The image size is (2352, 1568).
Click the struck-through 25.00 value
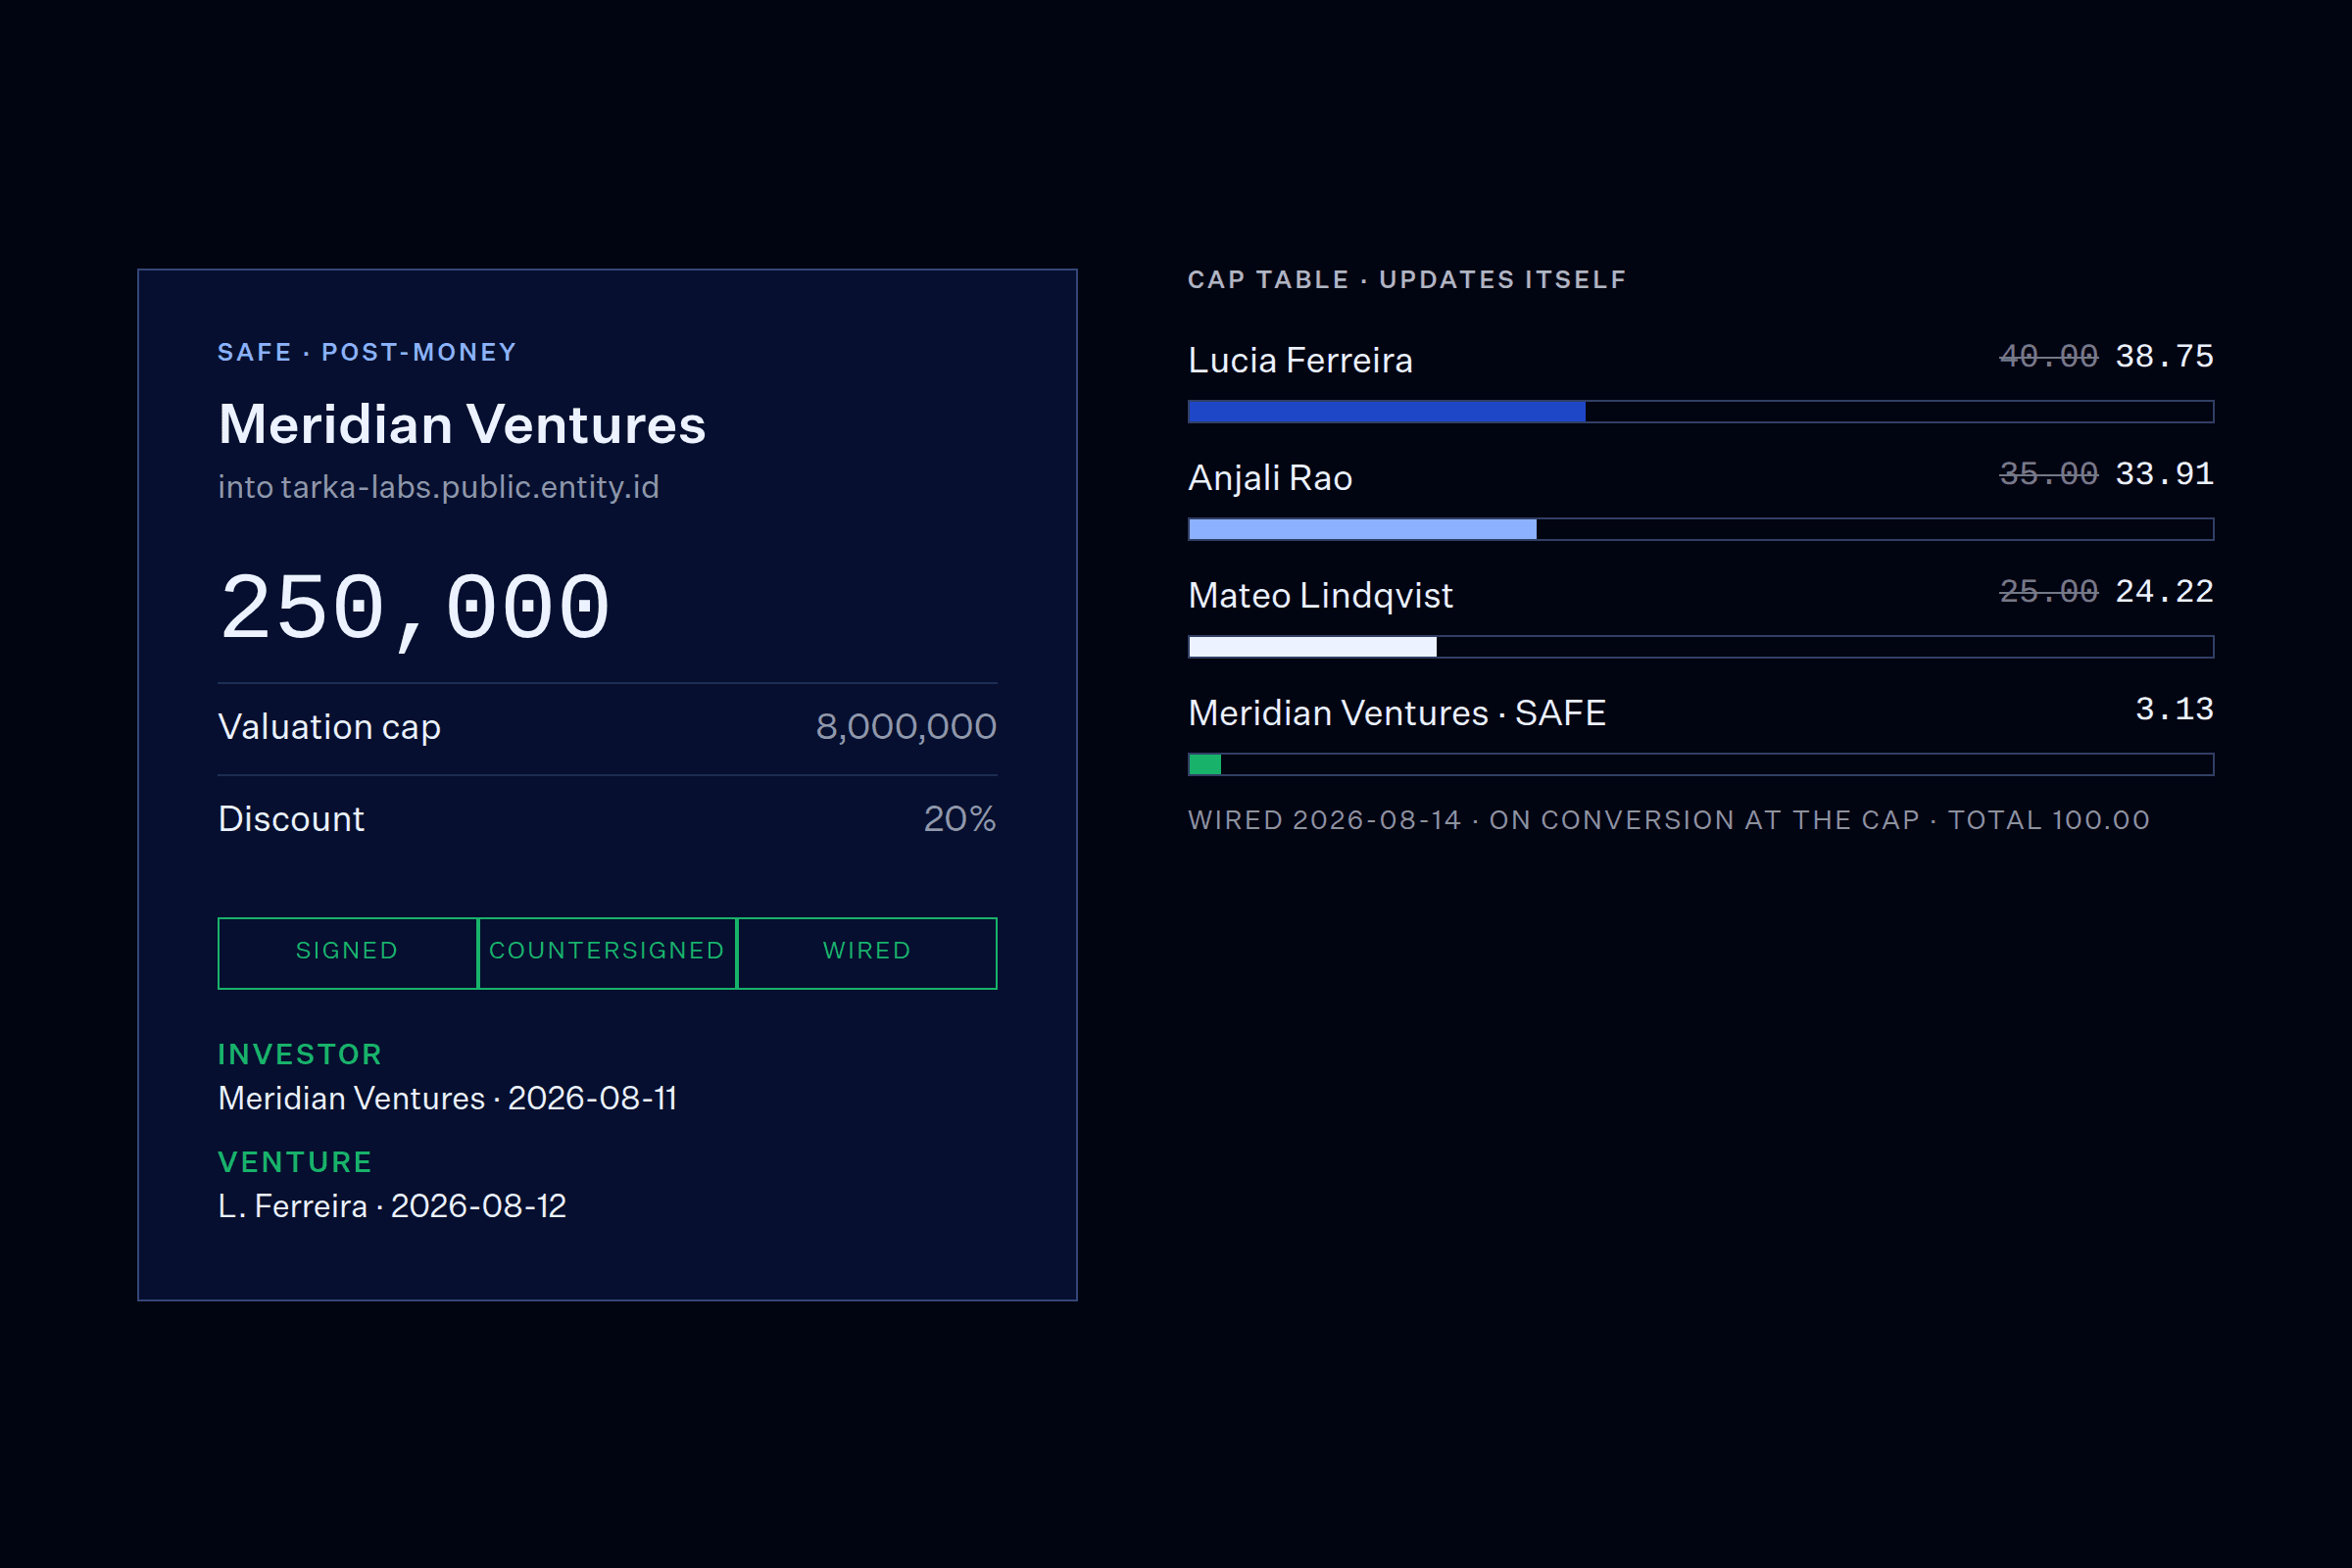coord(2048,591)
